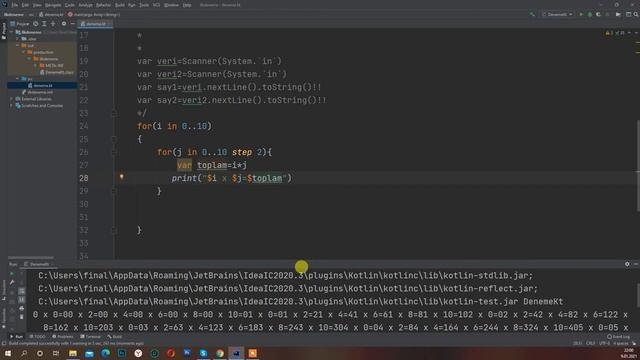Start debugging with the Debug bug icon

[x=589, y=14]
